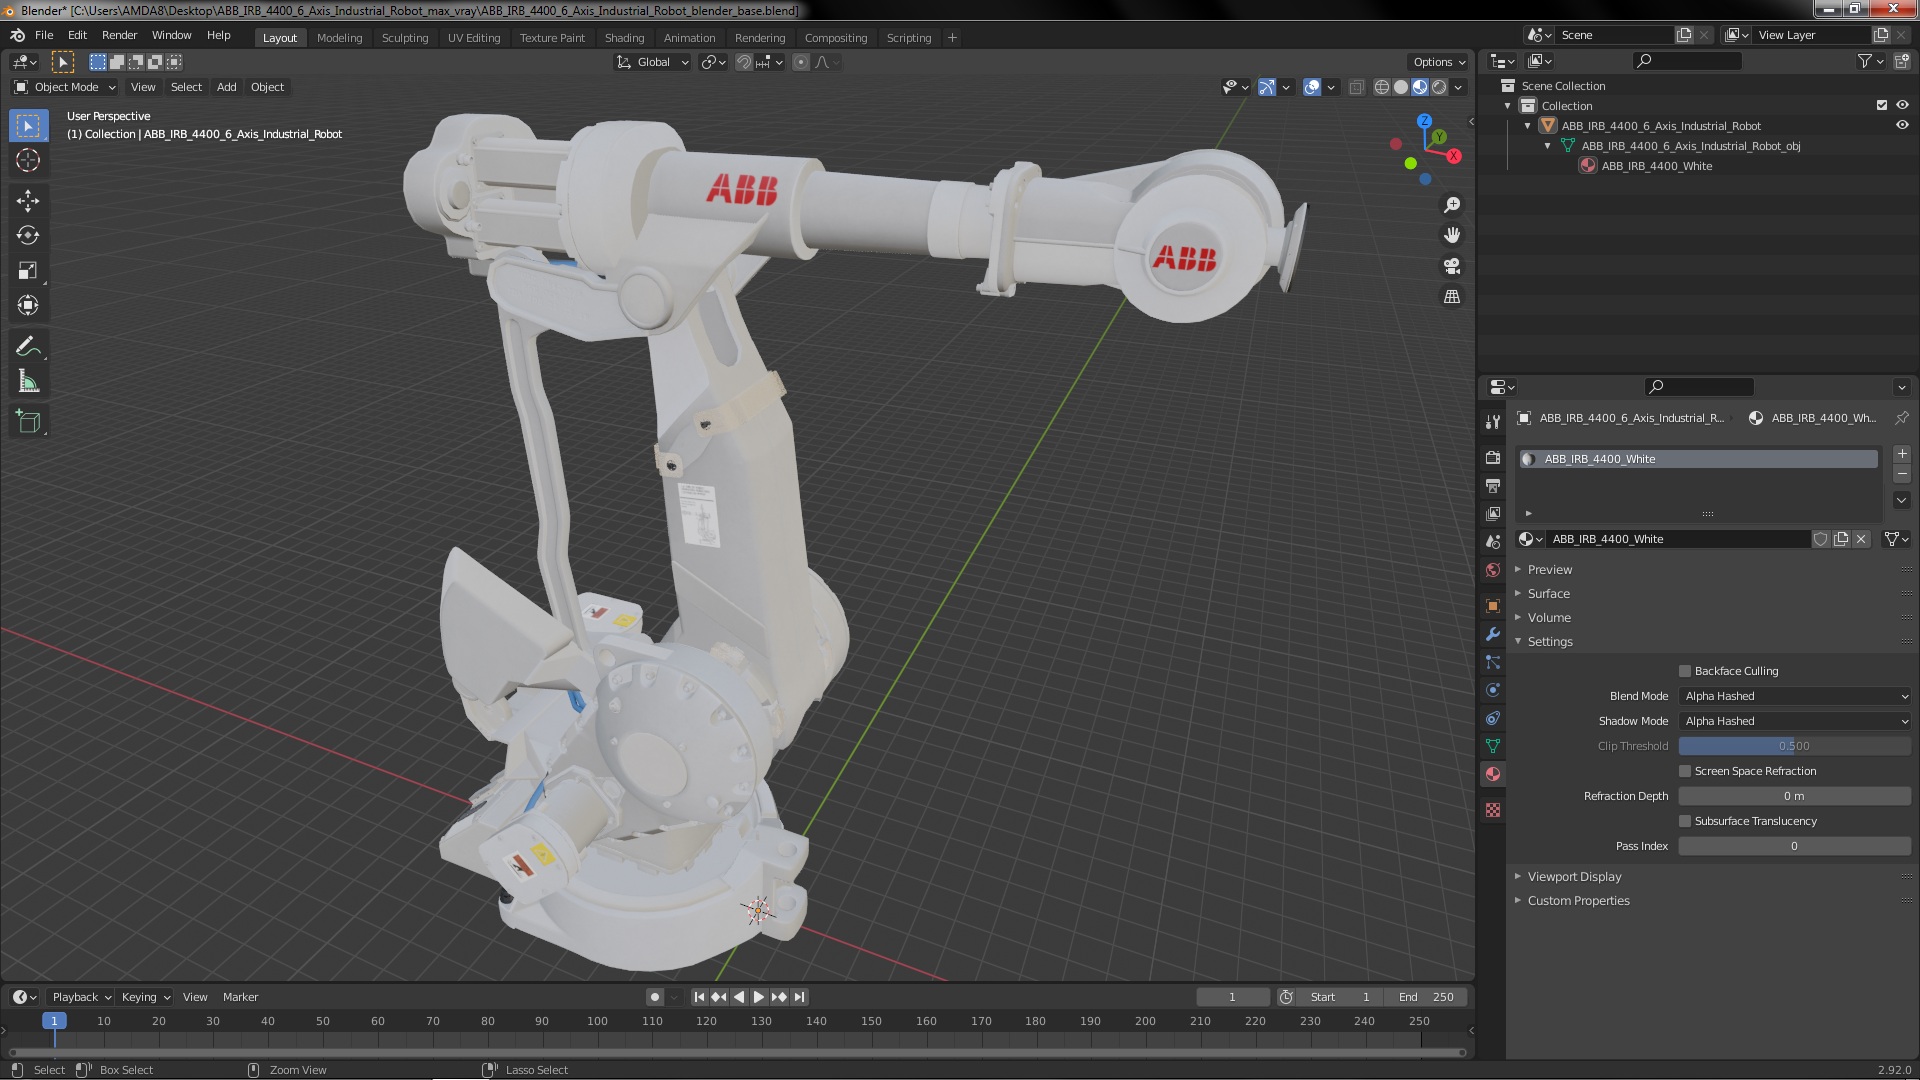Open the Blend Mode Alpha Hashed dropdown
1920x1080 pixels.
[x=1795, y=696]
